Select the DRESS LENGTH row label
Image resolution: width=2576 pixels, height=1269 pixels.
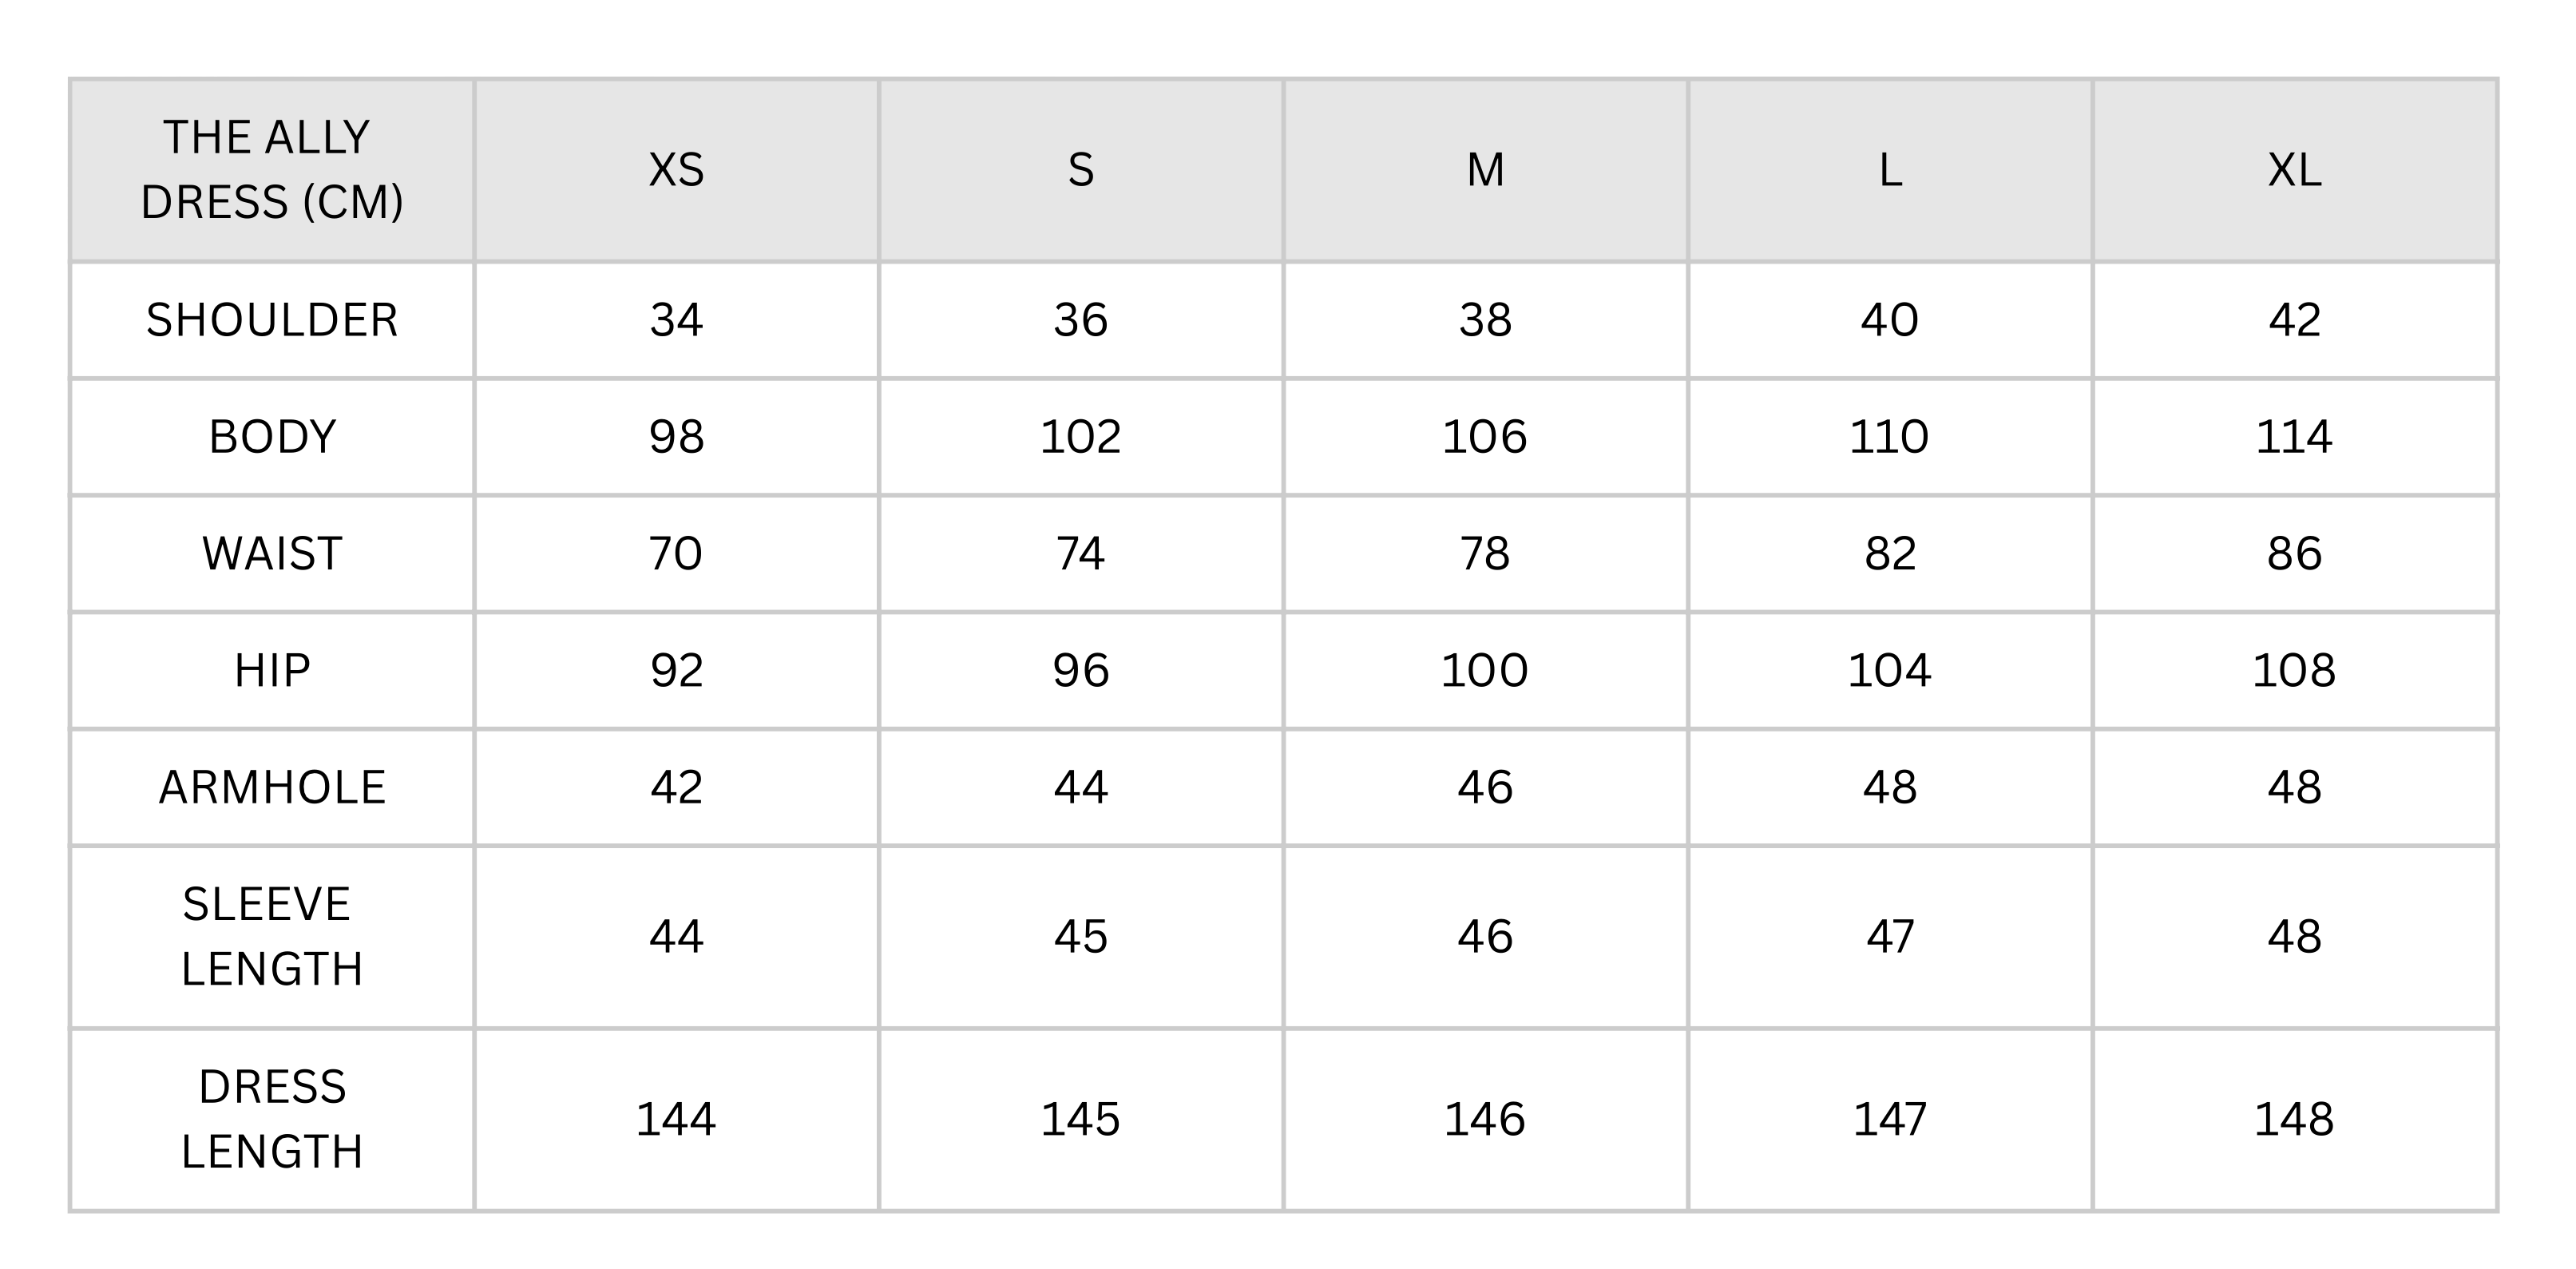(272, 1119)
